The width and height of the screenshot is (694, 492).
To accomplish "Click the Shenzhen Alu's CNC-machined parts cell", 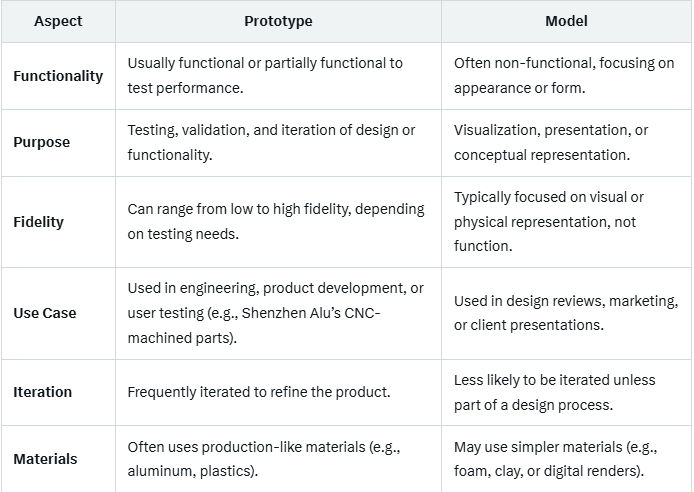I will [x=275, y=313].
